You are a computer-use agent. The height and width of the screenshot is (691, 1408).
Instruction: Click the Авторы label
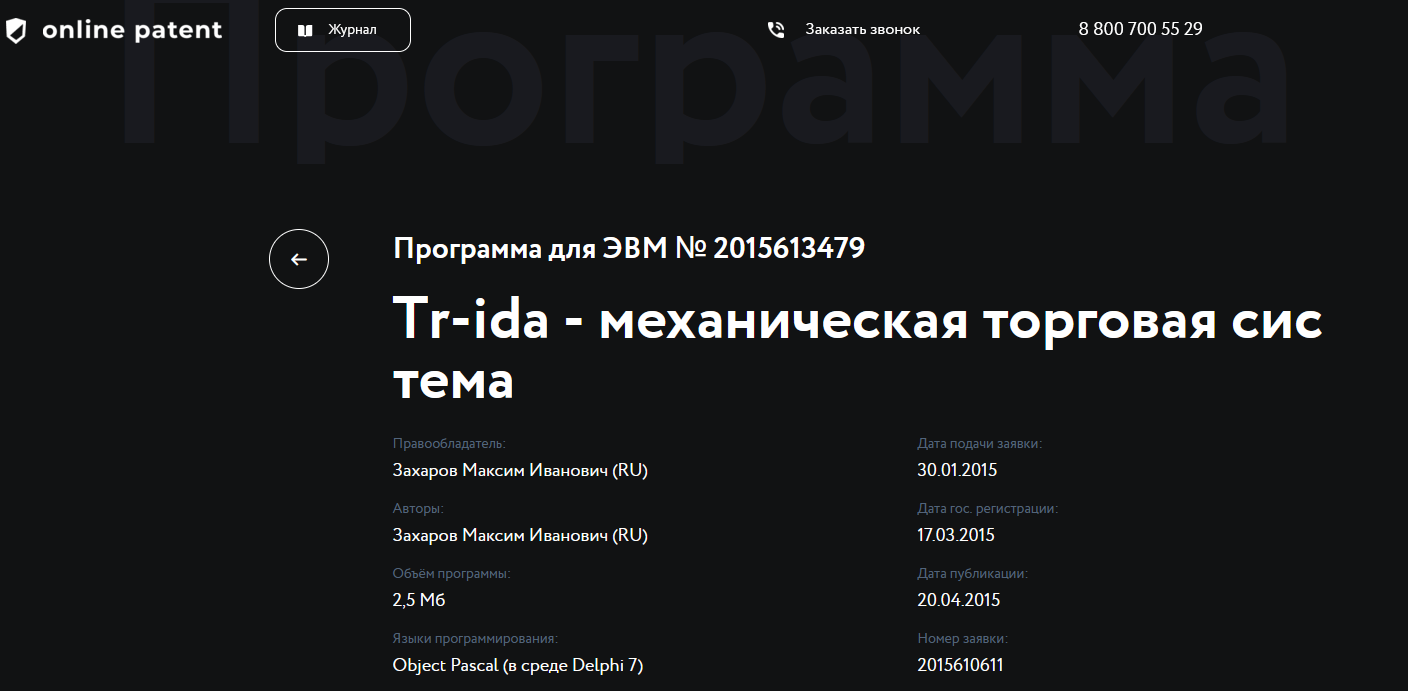(x=418, y=509)
